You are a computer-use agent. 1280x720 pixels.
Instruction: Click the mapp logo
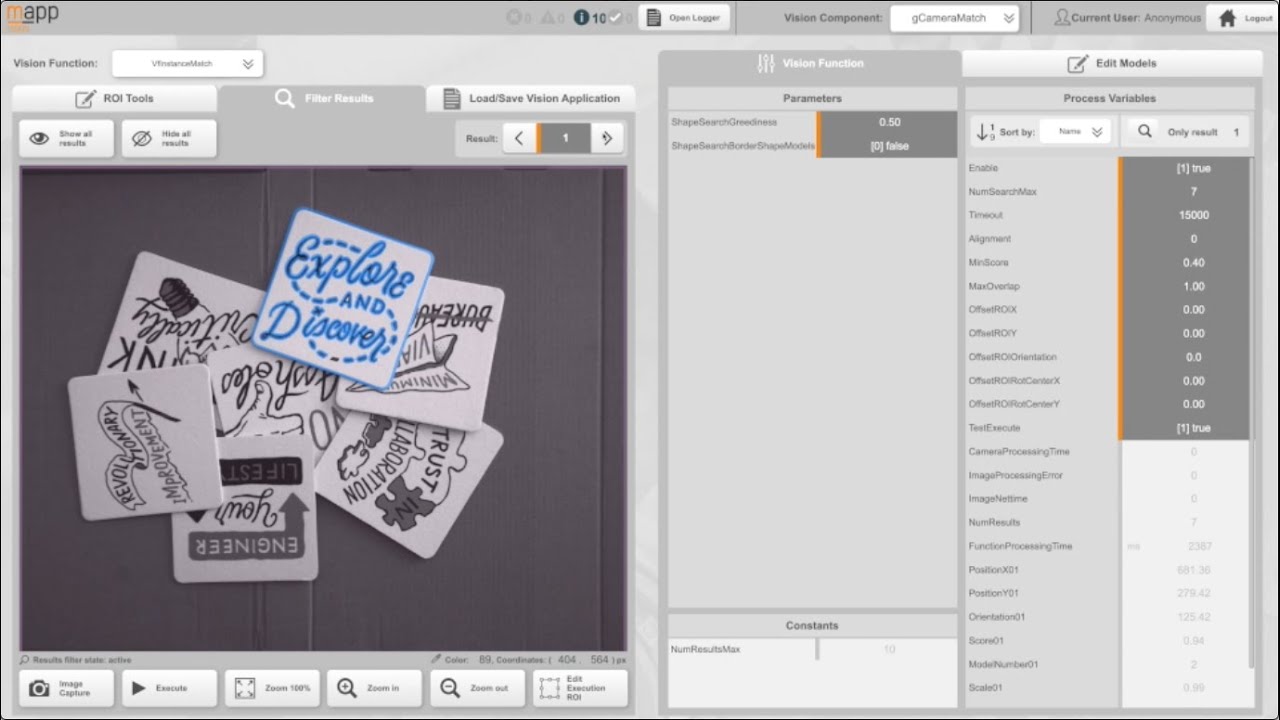tap(33, 15)
